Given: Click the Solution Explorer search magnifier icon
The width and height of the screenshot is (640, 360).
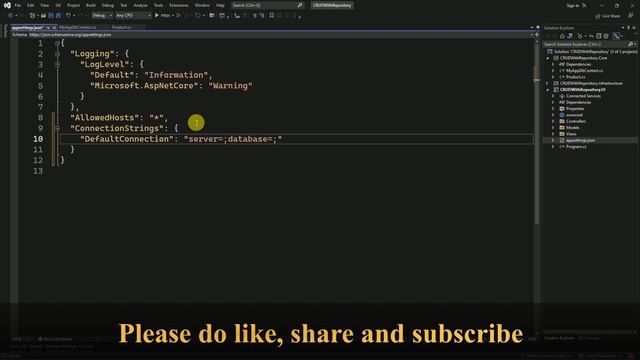Looking at the screenshot, I should (x=631, y=44).
